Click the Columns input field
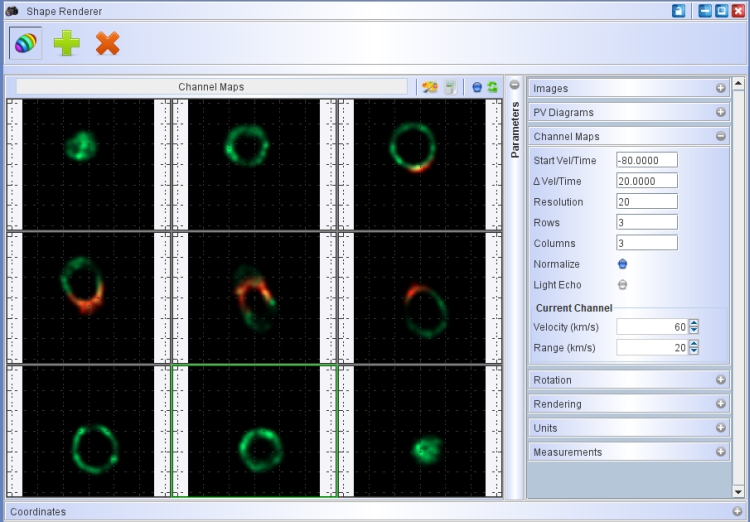 tap(647, 243)
